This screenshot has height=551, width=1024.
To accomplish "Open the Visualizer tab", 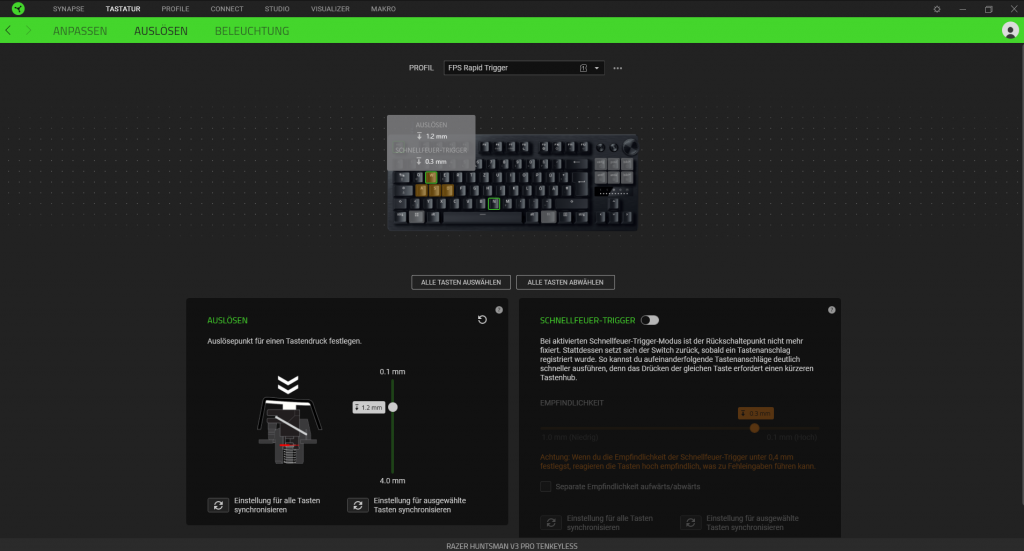I will point(330,9).
